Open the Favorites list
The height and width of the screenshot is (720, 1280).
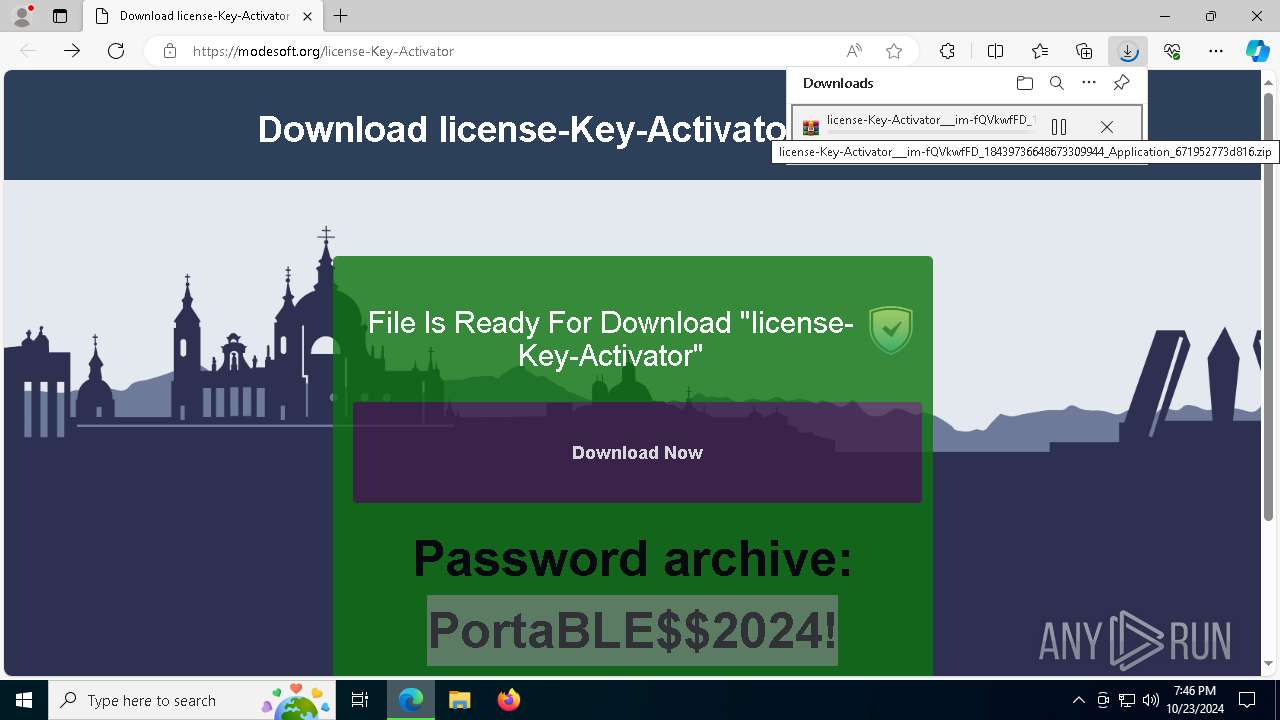point(1040,51)
